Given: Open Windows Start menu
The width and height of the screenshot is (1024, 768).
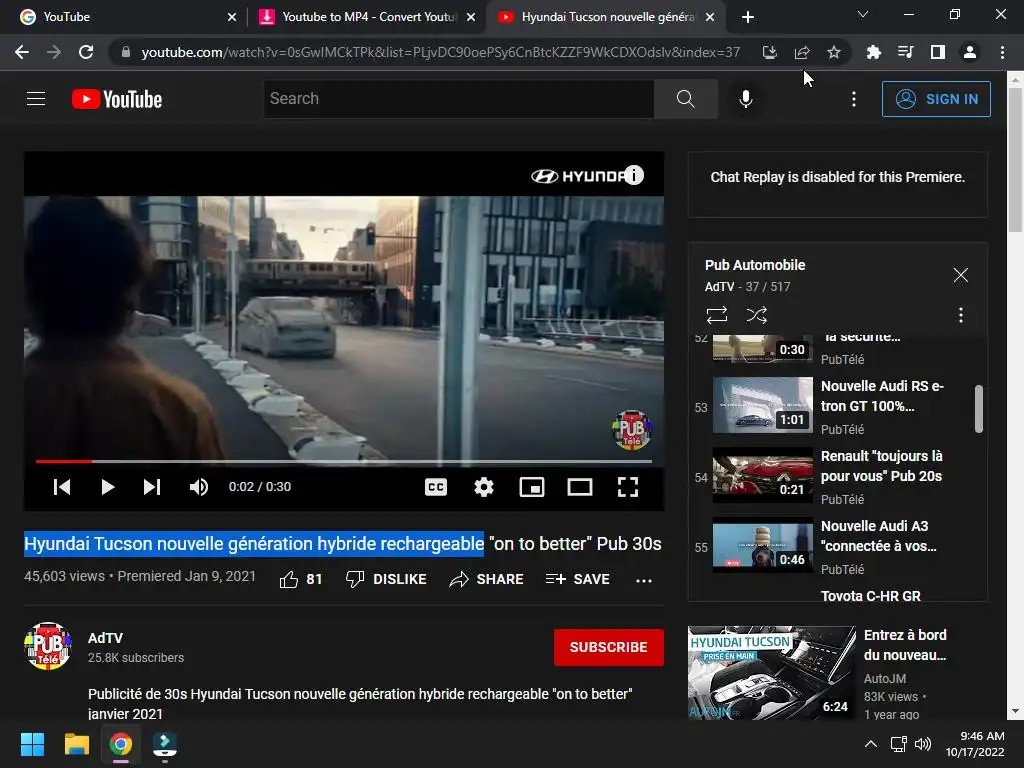Looking at the screenshot, I should (32, 744).
